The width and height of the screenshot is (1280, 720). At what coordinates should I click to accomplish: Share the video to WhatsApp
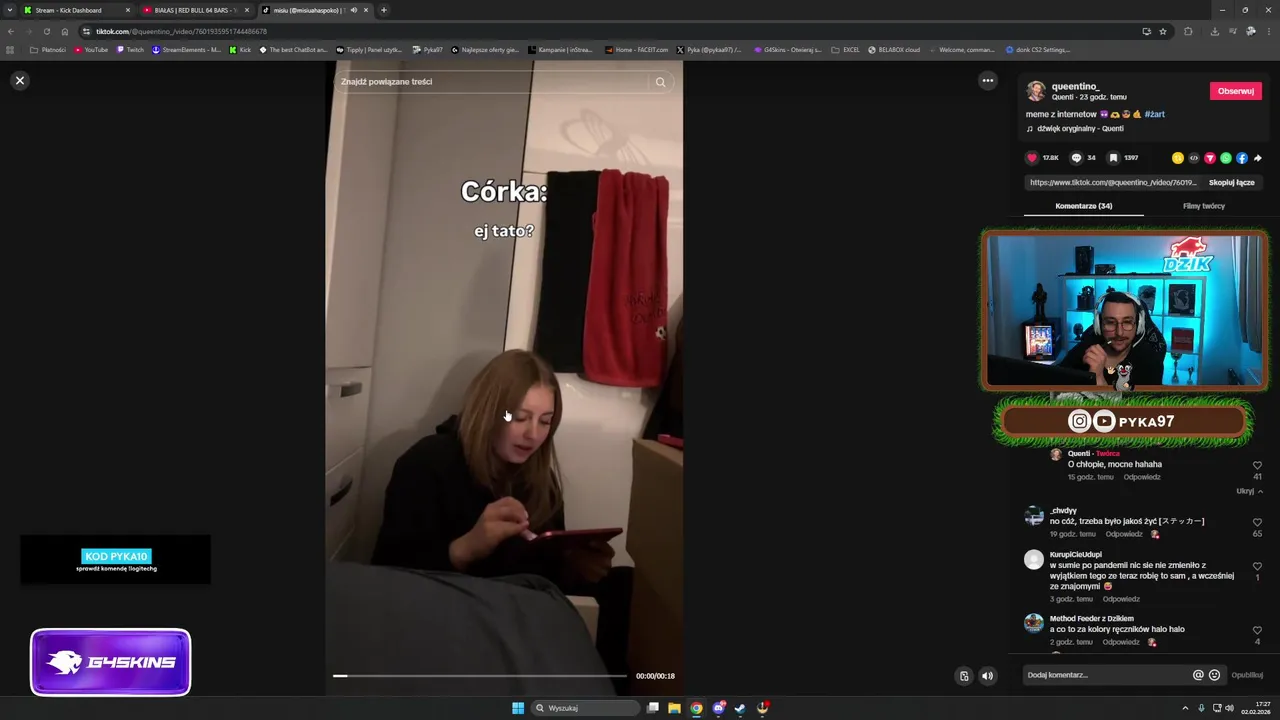[1226, 158]
